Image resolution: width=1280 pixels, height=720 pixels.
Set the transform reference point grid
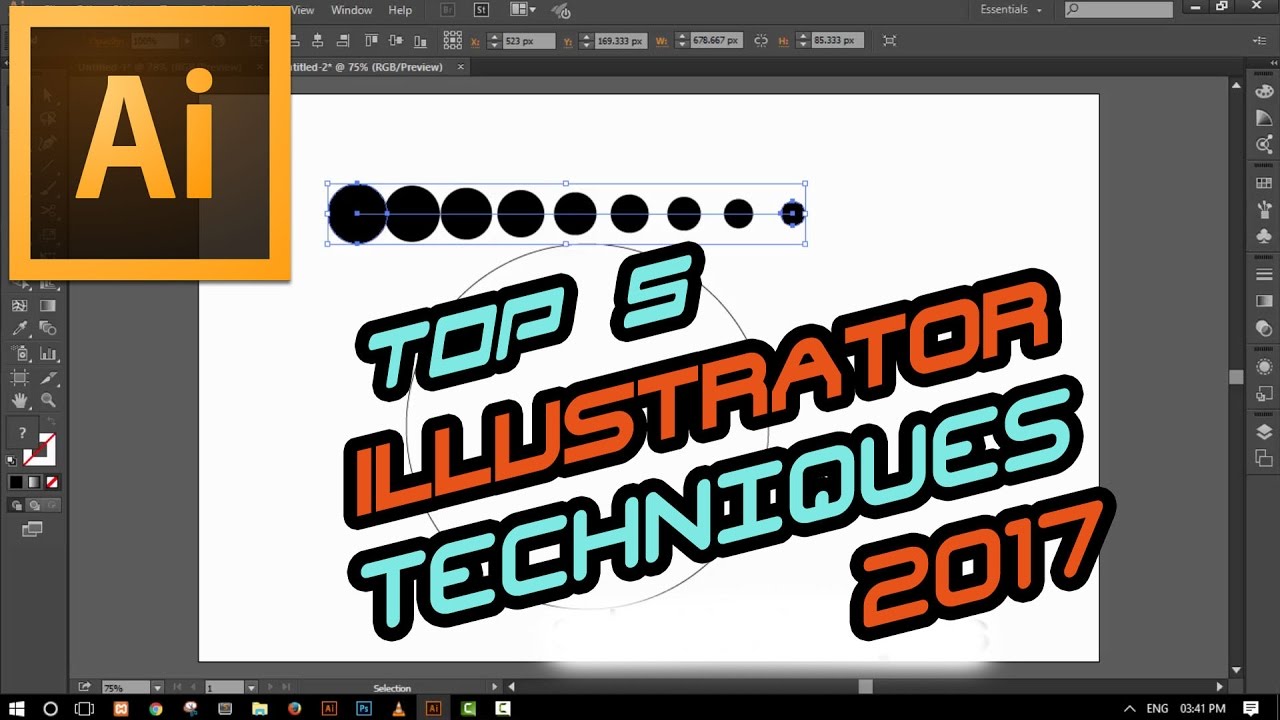pyautogui.click(x=453, y=40)
